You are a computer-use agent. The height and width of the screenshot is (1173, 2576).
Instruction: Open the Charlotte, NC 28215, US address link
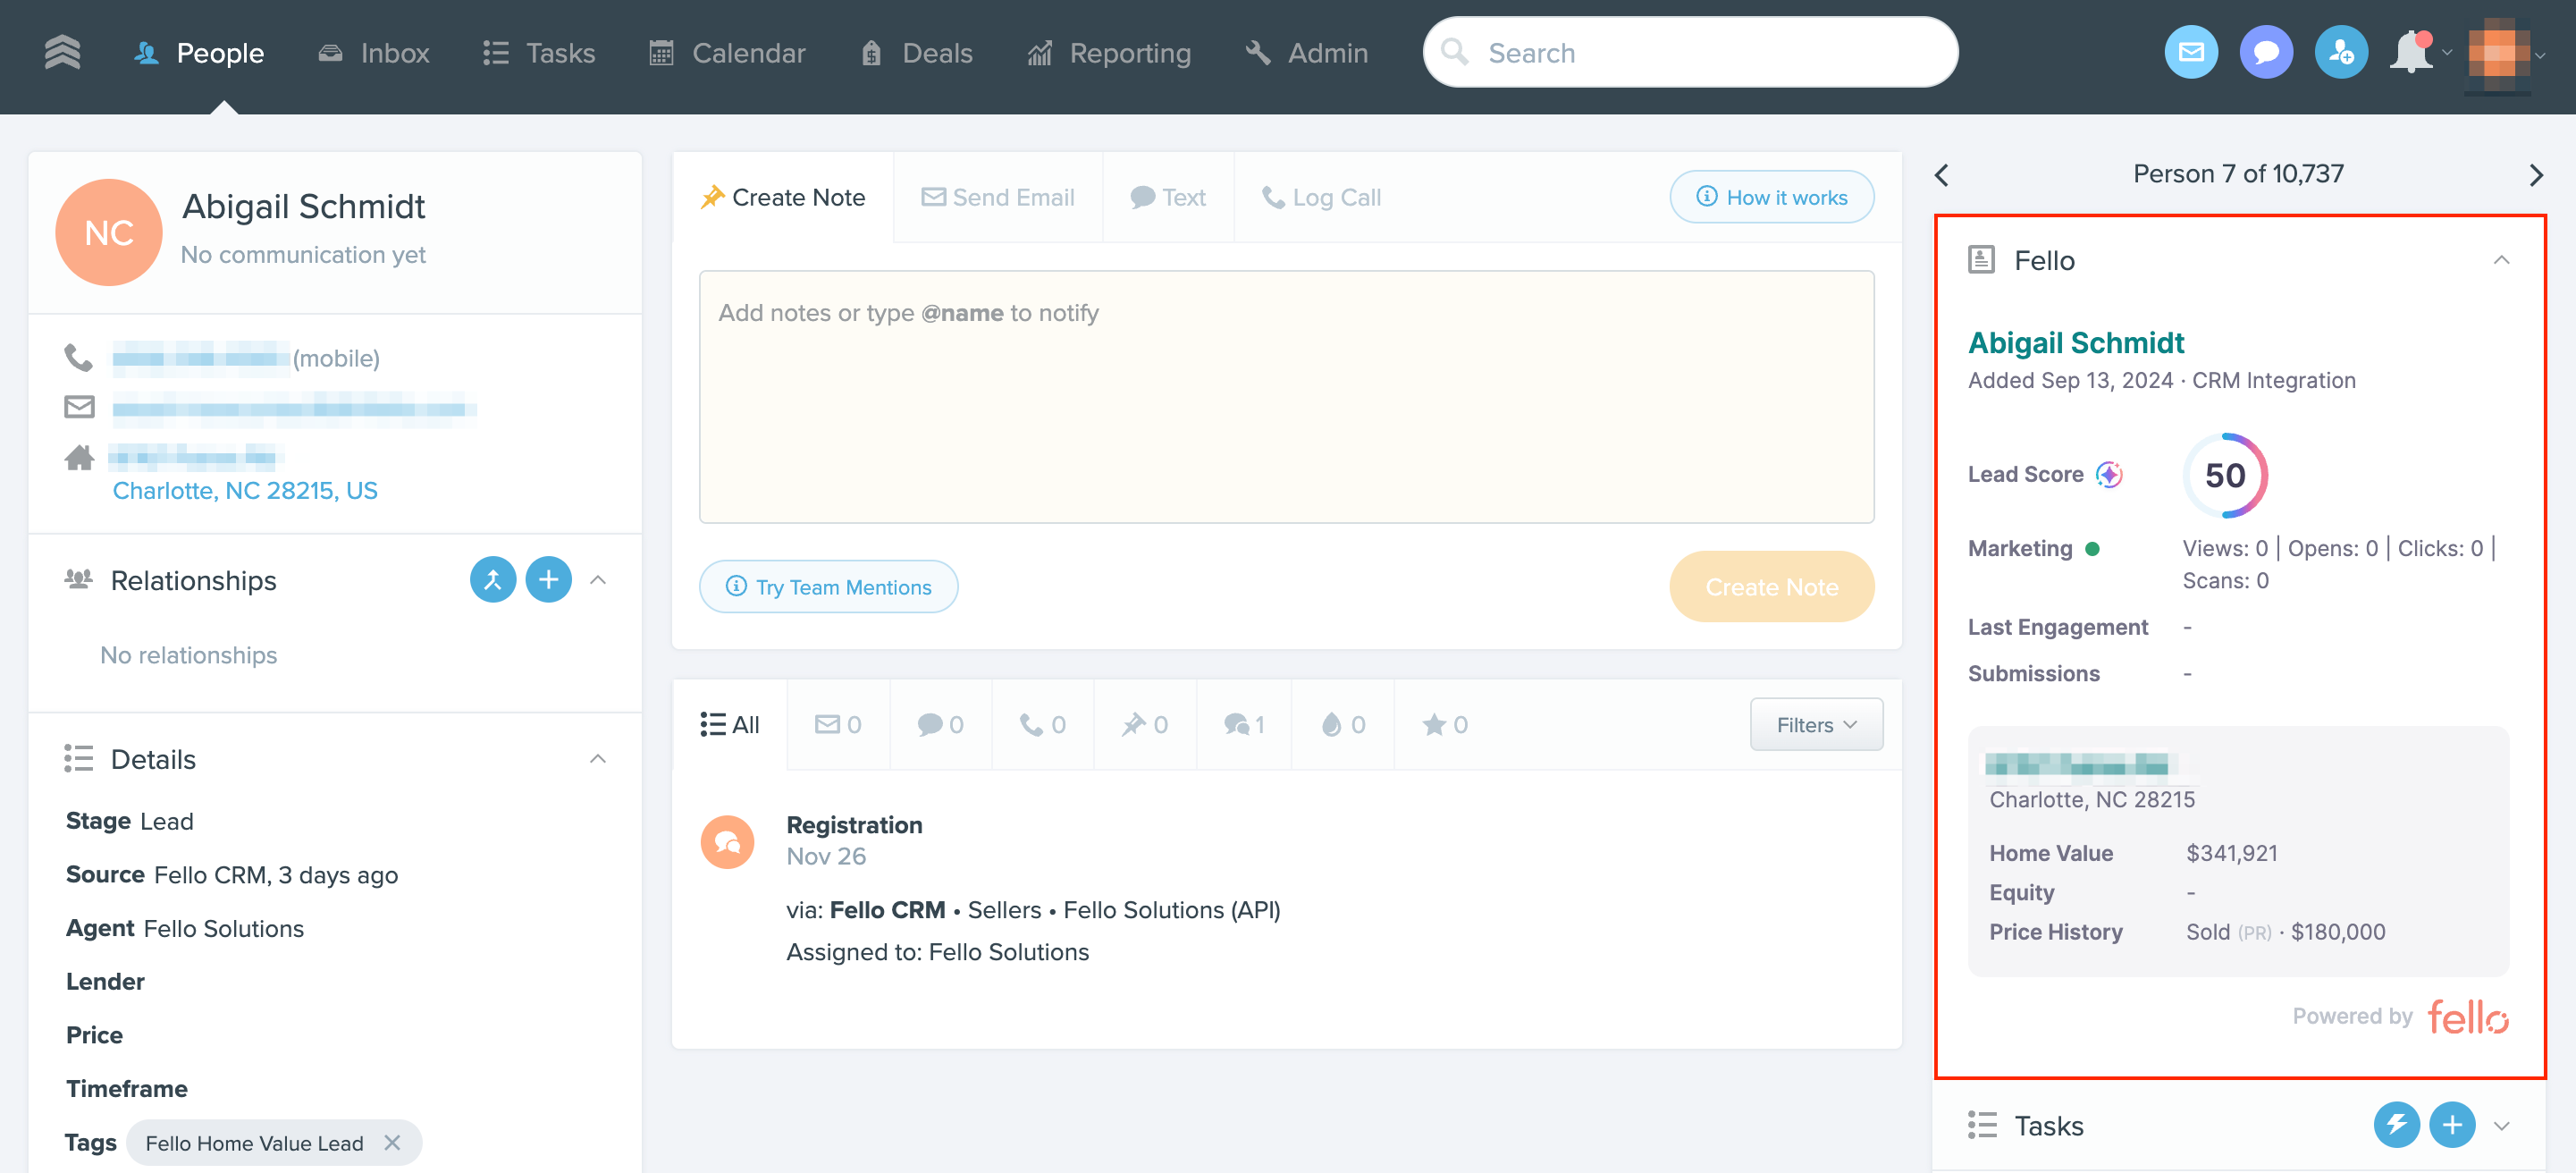click(x=245, y=491)
